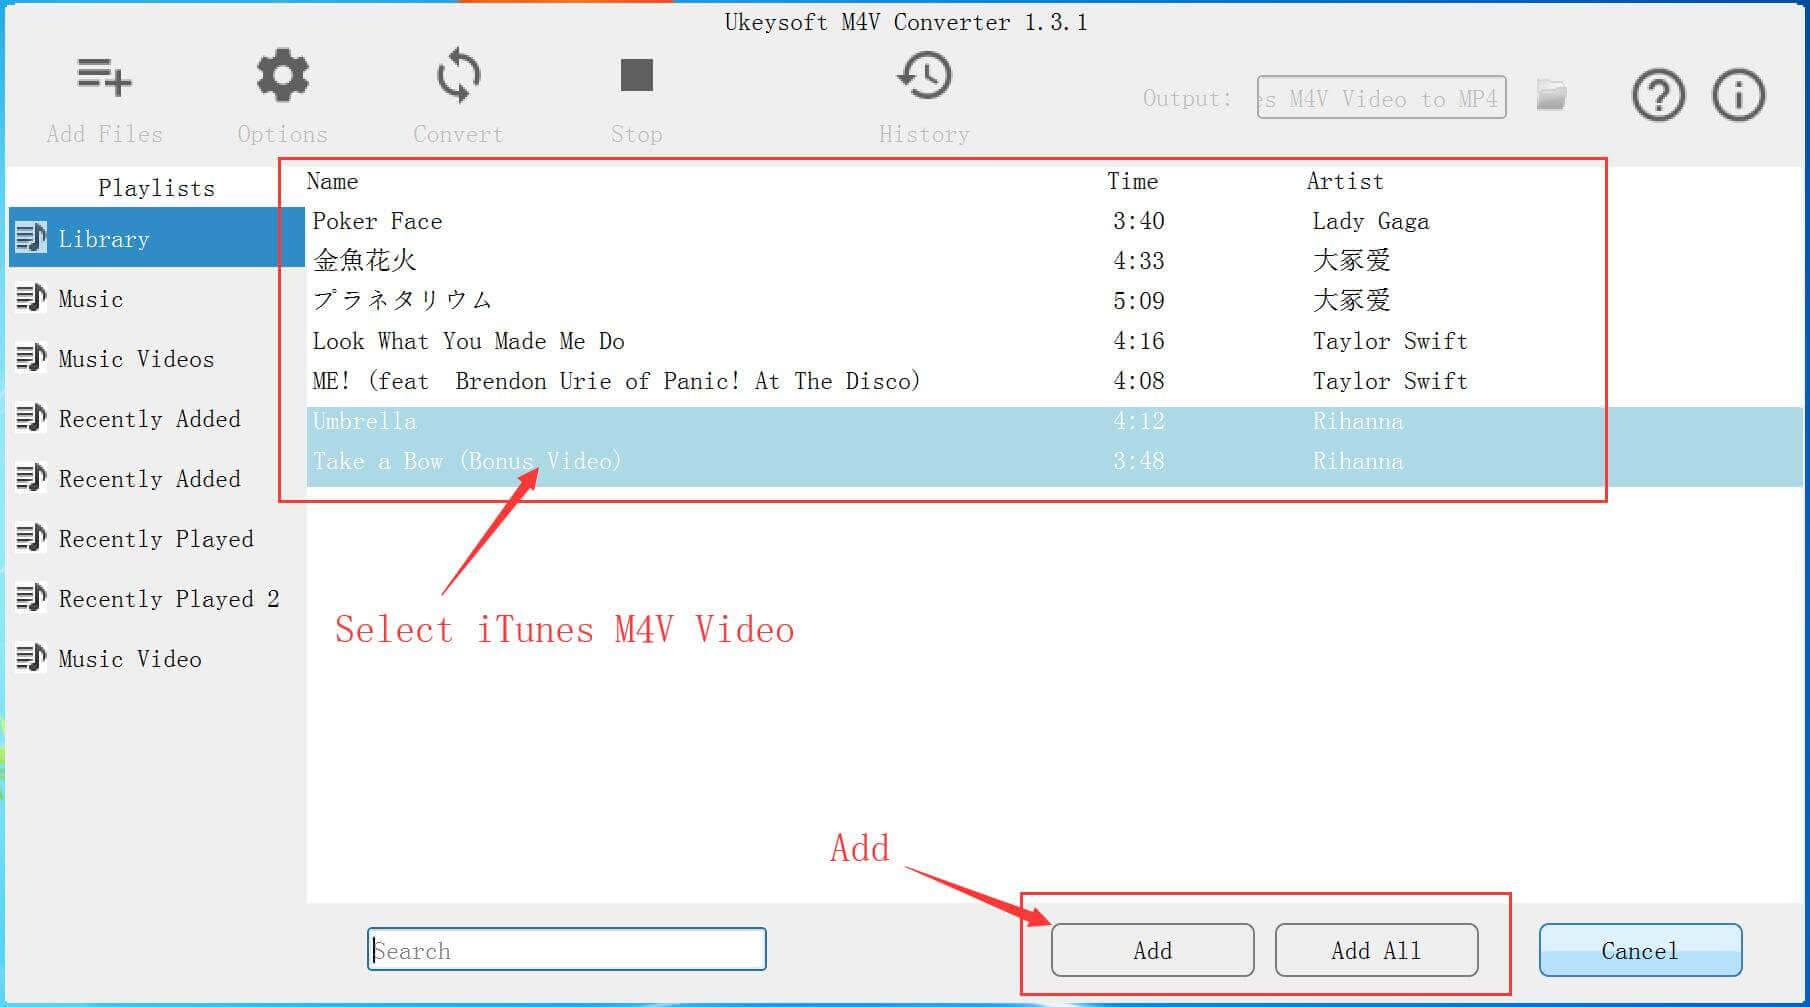Click the Cancel button

click(x=1640, y=950)
